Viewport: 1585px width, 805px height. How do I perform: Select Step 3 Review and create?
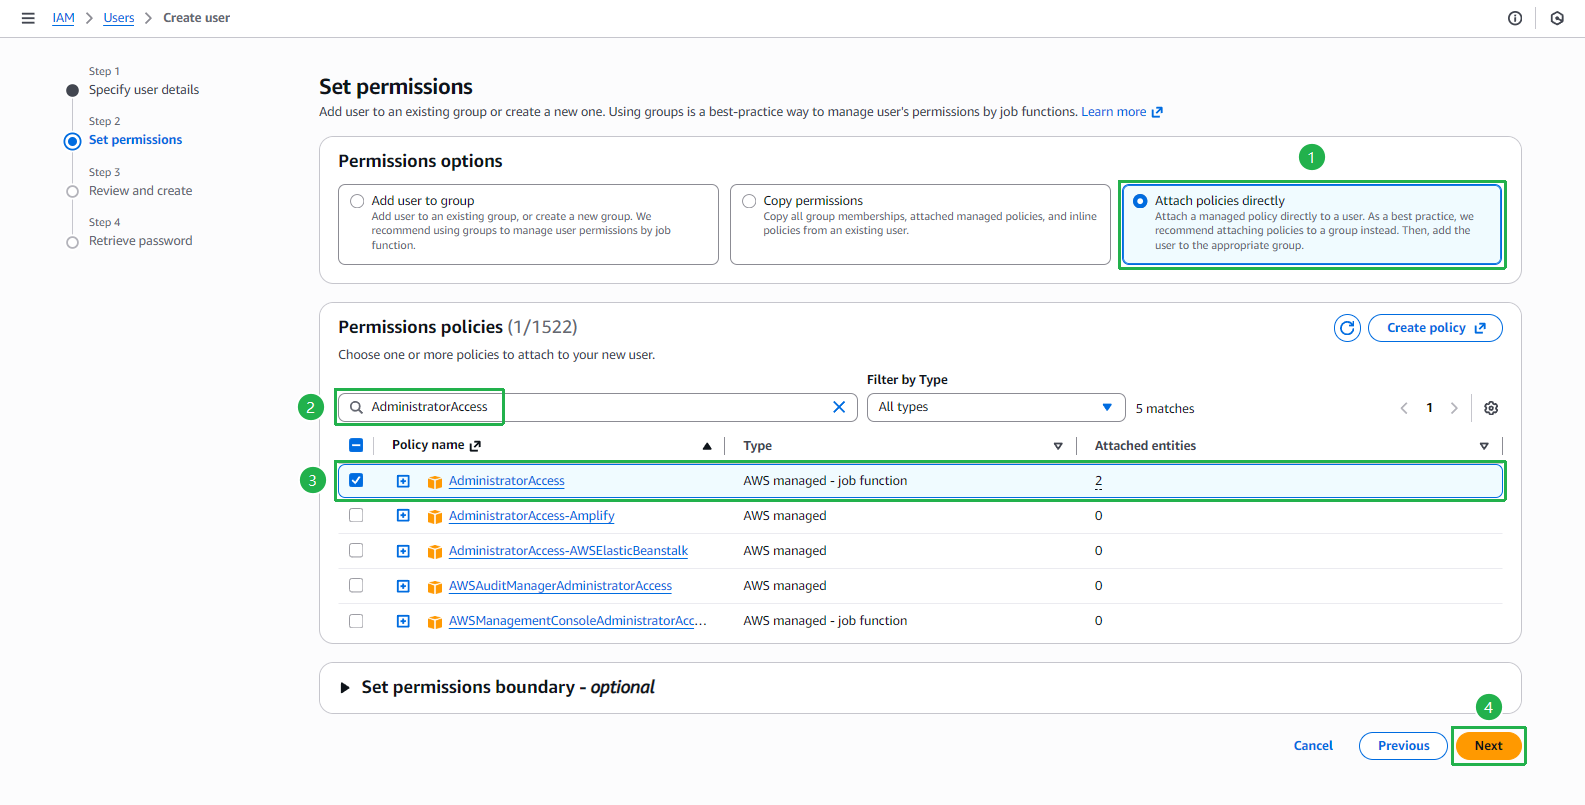(x=140, y=191)
